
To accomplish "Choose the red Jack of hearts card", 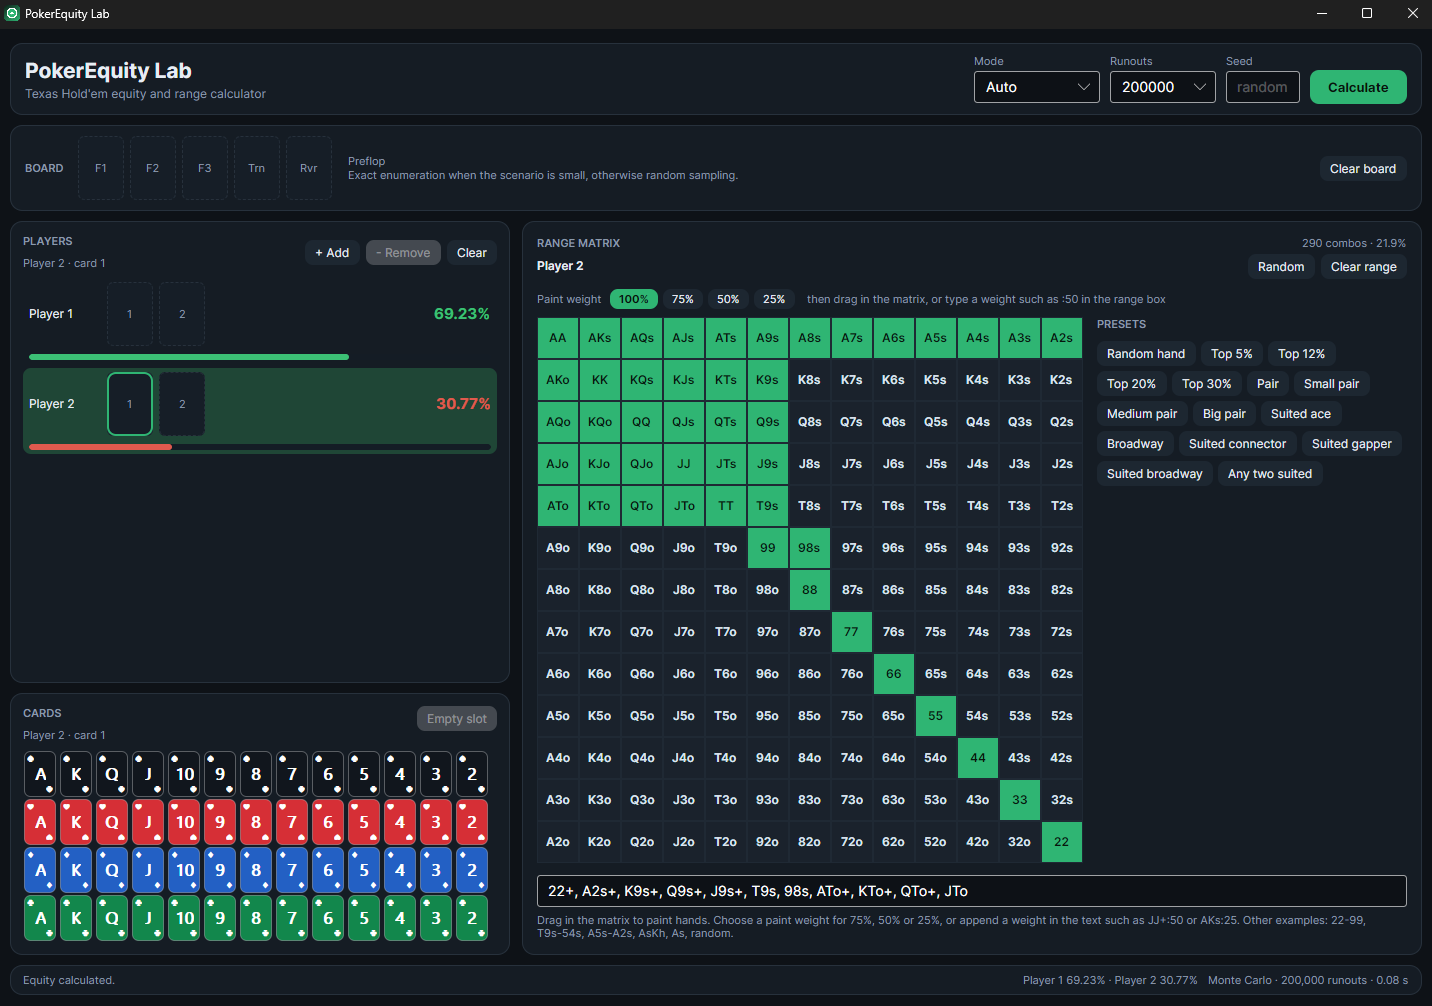I will (148, 822).
